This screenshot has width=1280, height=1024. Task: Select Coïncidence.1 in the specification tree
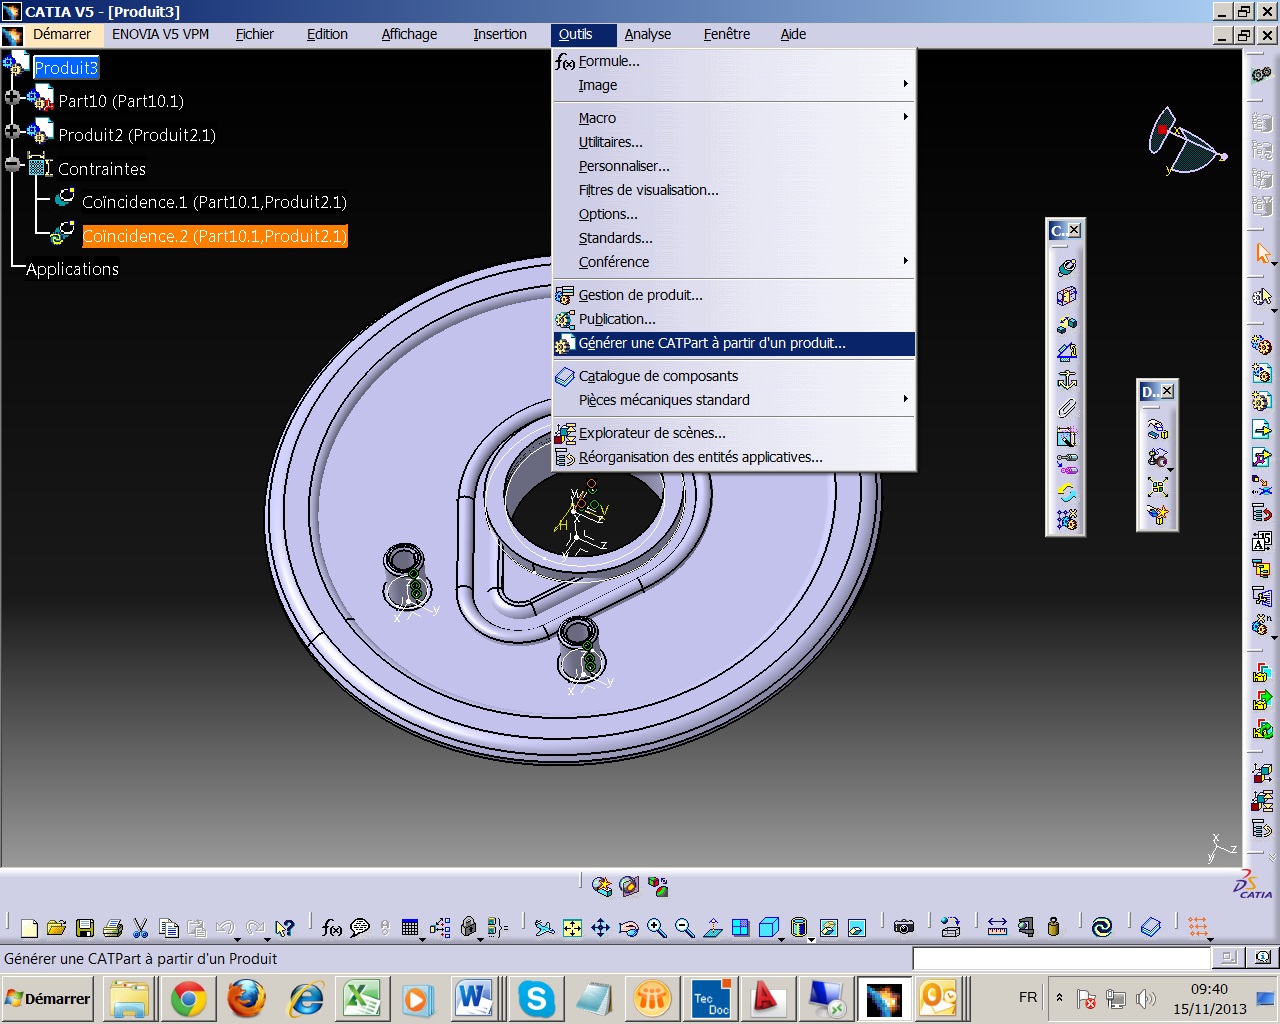tap(214, 202)
